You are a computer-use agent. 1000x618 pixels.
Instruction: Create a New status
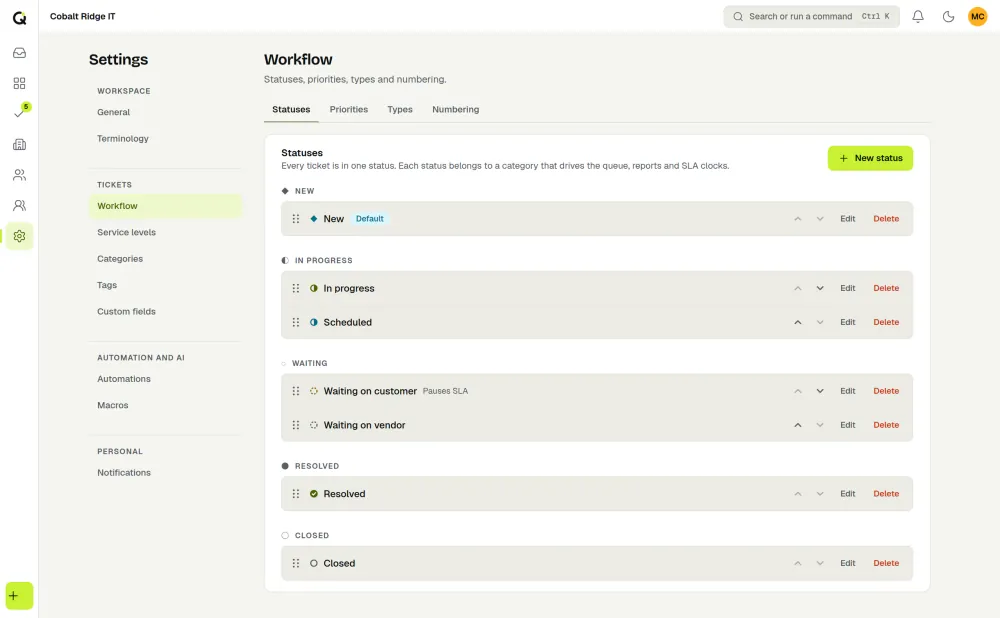point(870,158)
